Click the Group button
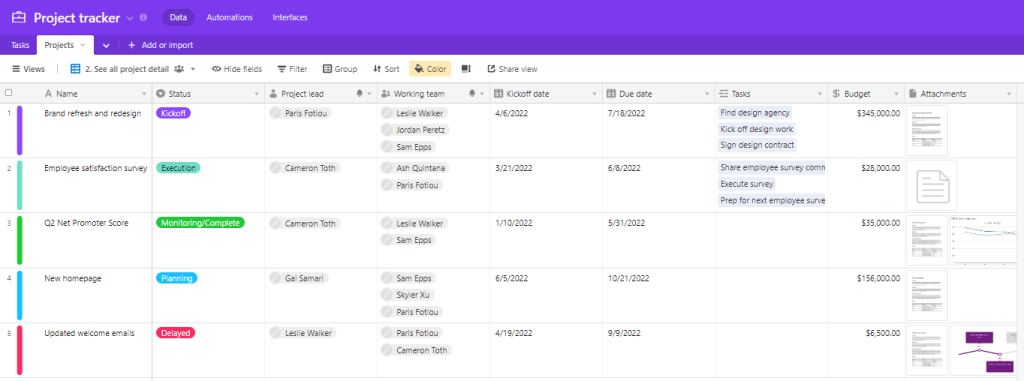Screen dimensions: 1024x381 (340, 69)
